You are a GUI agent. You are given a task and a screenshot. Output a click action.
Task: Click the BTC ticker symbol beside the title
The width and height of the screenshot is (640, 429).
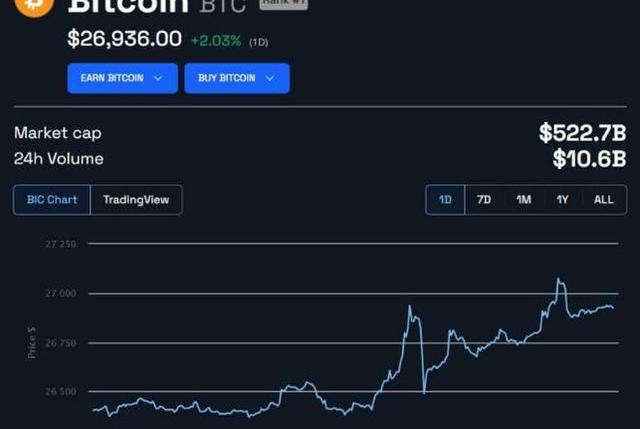pyautogui.click(x=223, y=5)
